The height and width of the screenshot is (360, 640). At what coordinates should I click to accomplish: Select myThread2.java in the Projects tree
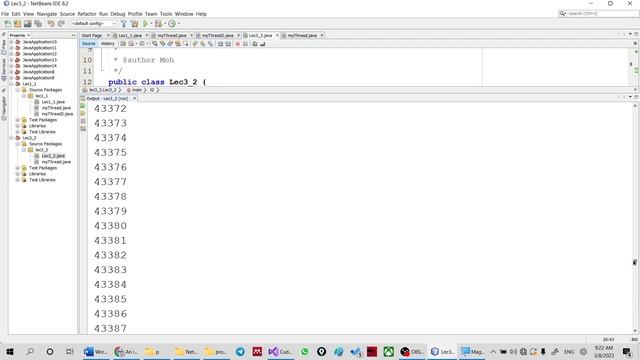[57, 114]
